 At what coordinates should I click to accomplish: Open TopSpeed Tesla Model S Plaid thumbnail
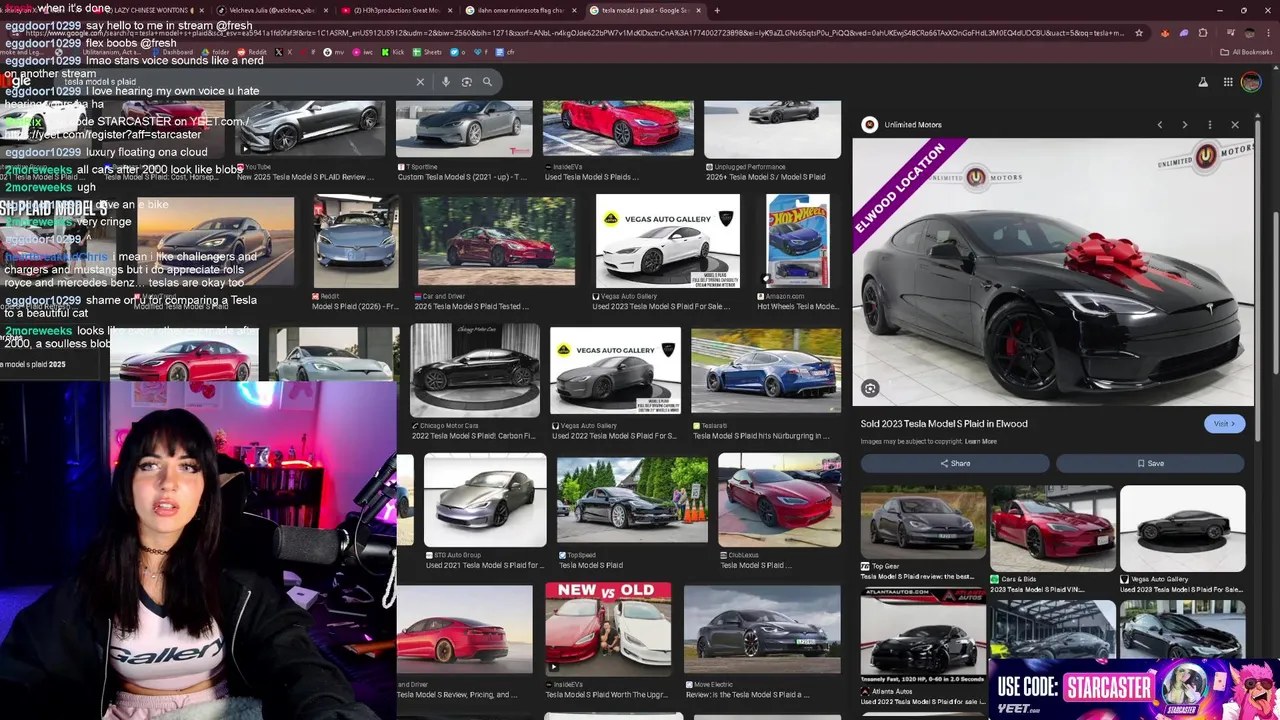point(632,500)
